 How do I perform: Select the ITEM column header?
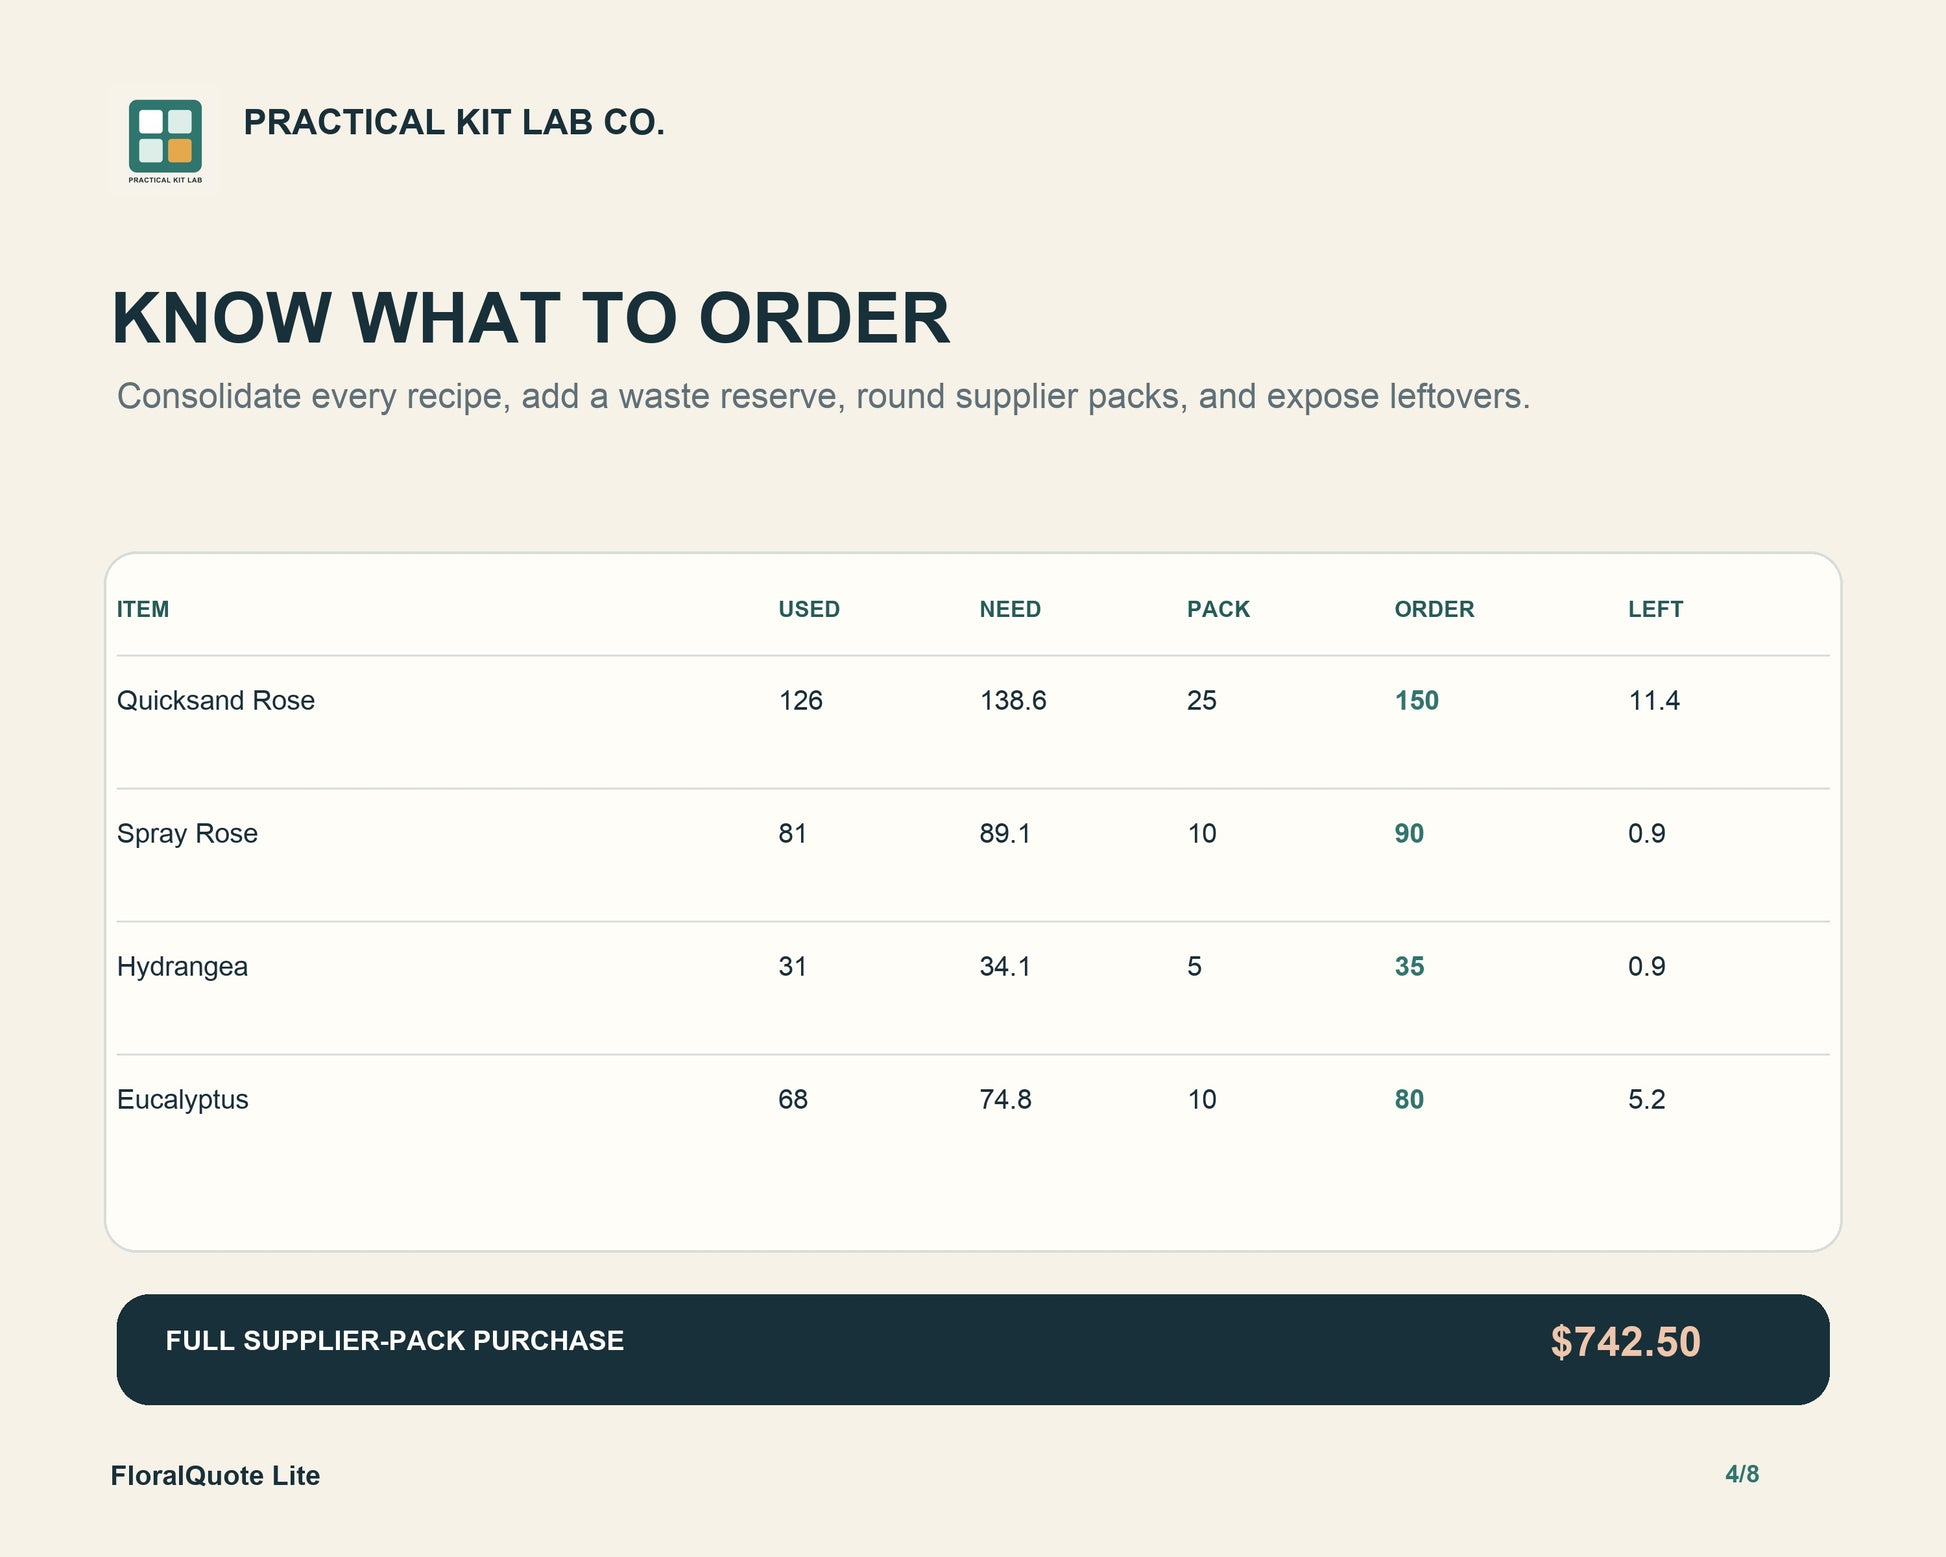click(x=143, y=609)
